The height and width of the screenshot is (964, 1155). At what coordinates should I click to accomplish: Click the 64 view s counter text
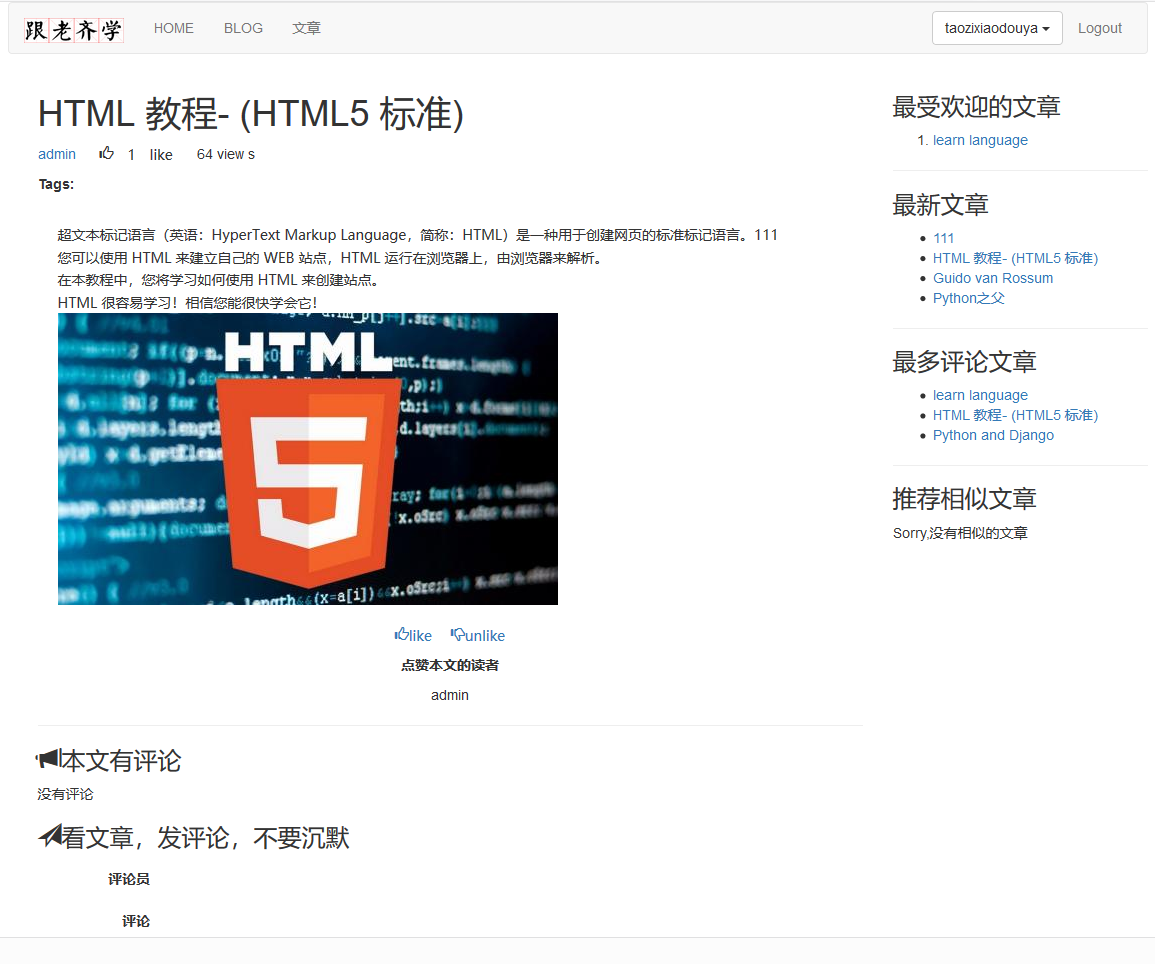pyautogui.click(x=225, y=154)
